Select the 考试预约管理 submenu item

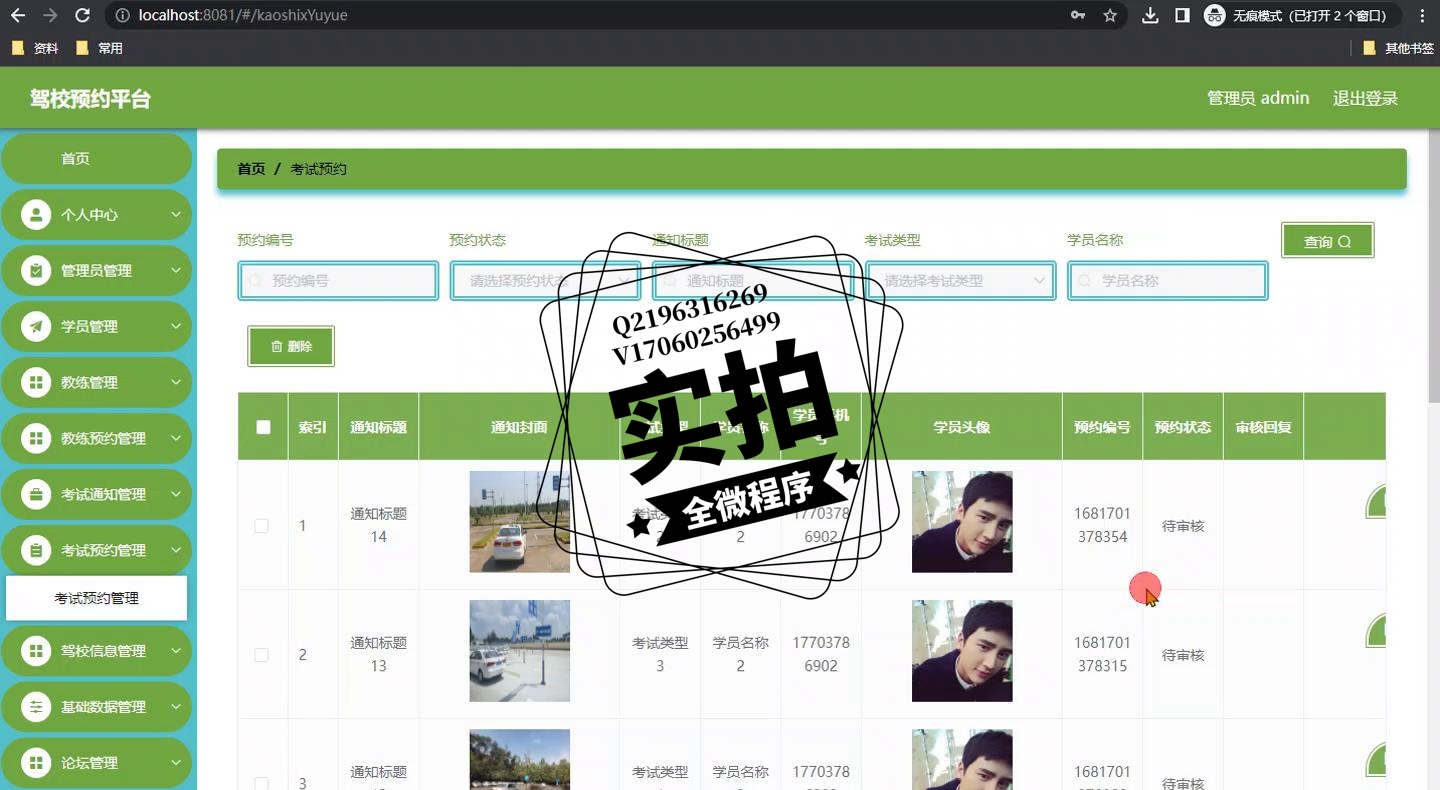[96, 598]
